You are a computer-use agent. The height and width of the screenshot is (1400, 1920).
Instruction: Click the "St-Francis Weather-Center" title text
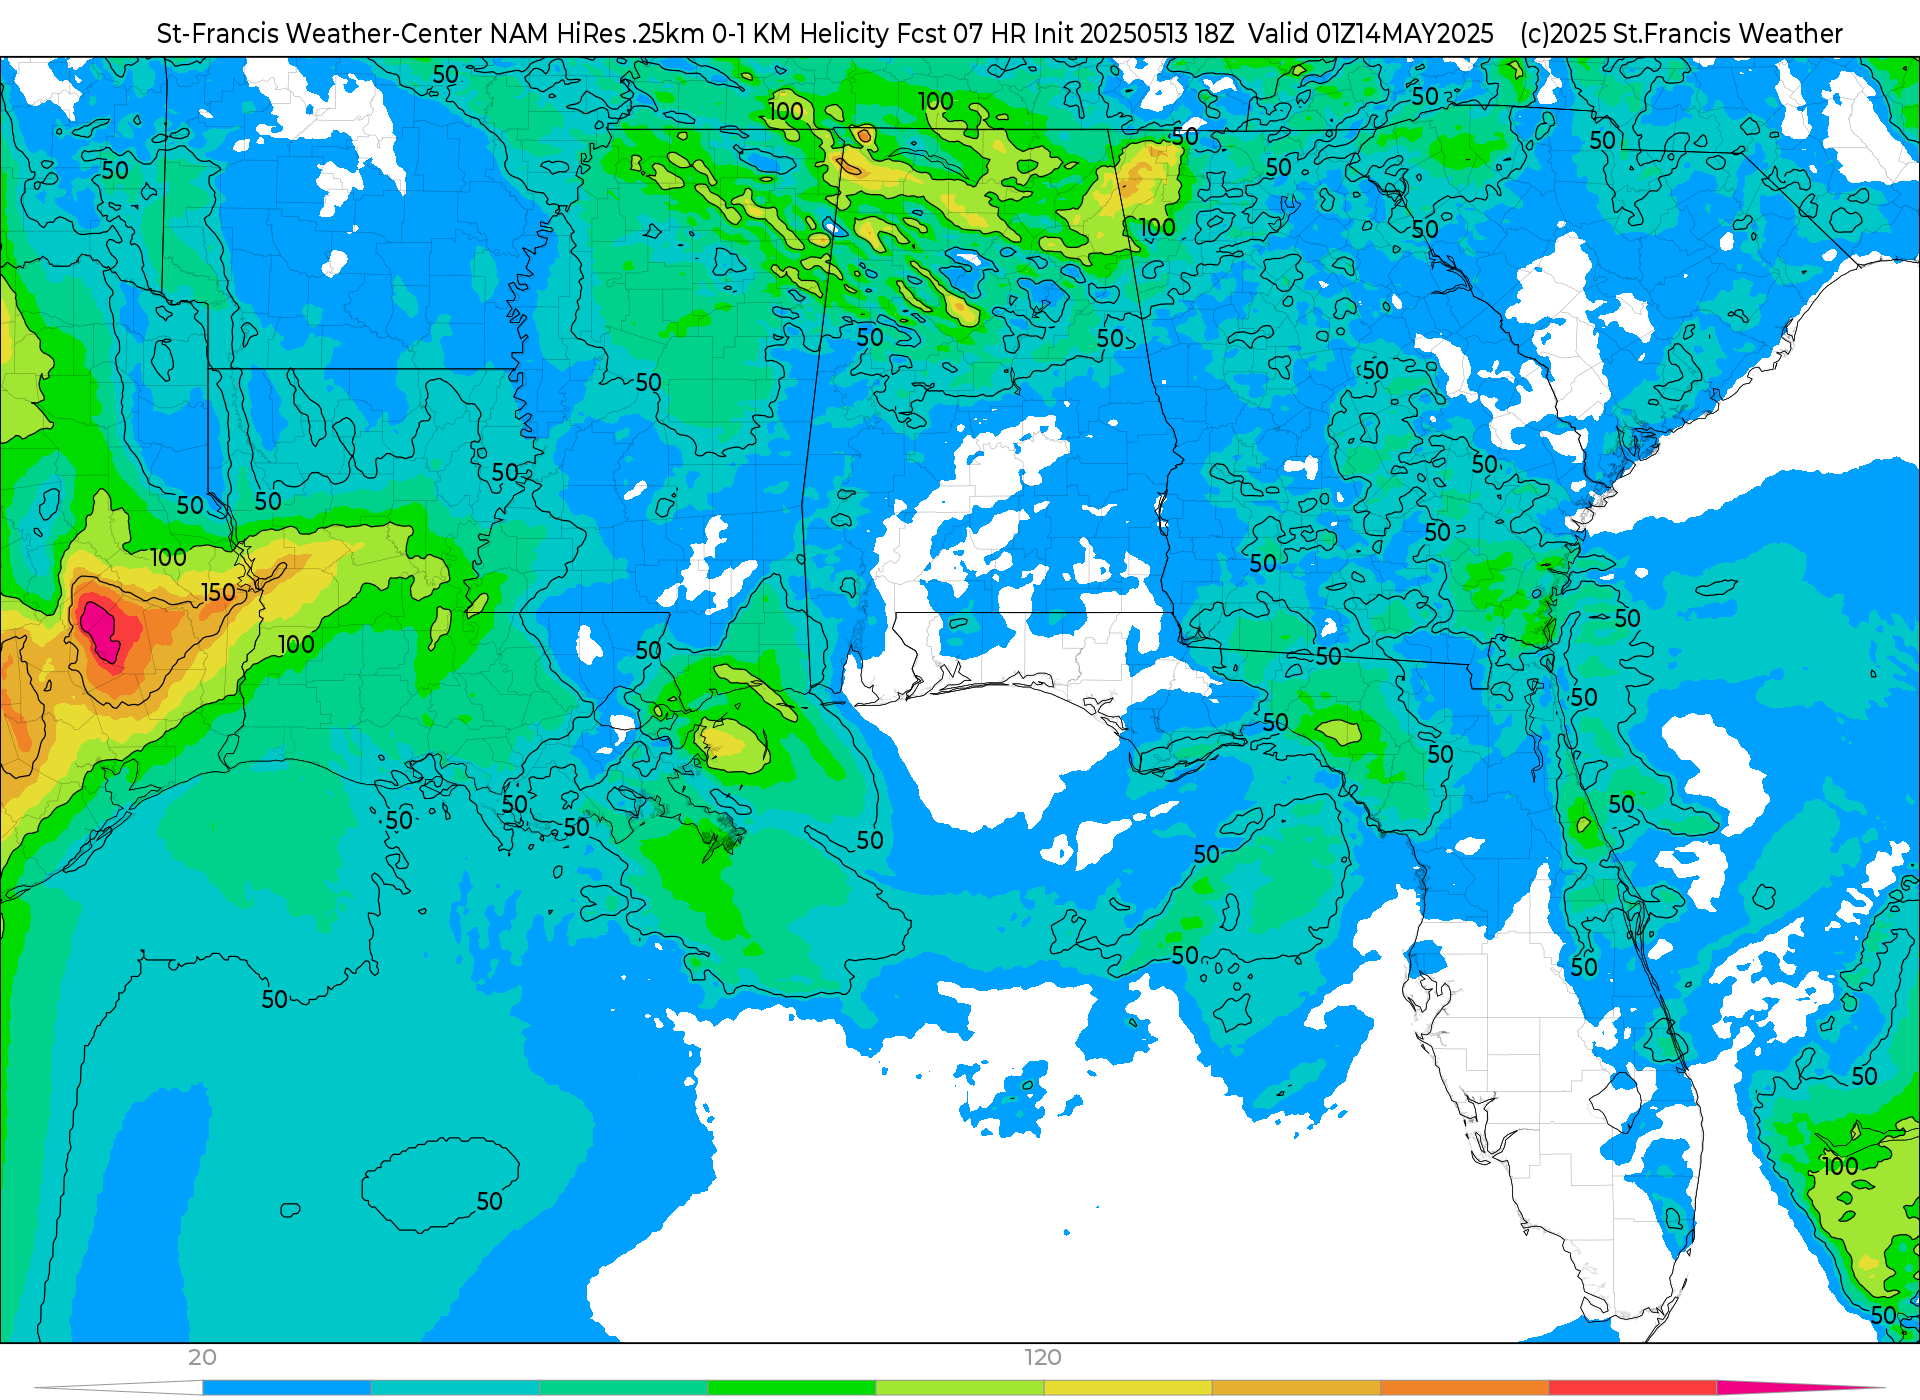(x=319, y=33)
